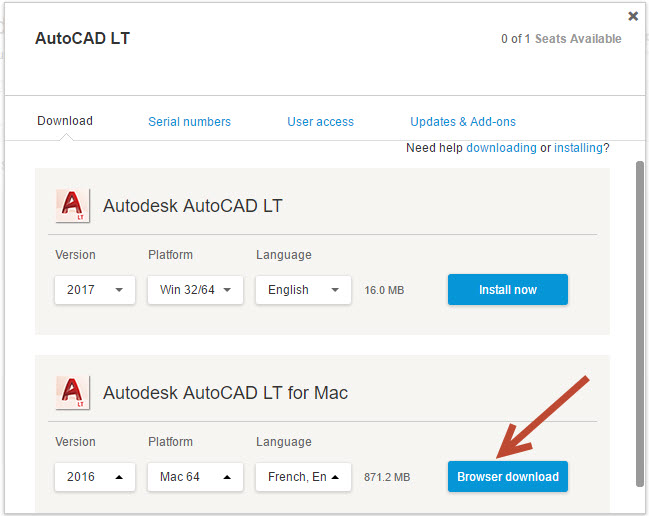Click the 0 of 1 Seats Available text
649x516 pixels.
click(x=561, y=39)
